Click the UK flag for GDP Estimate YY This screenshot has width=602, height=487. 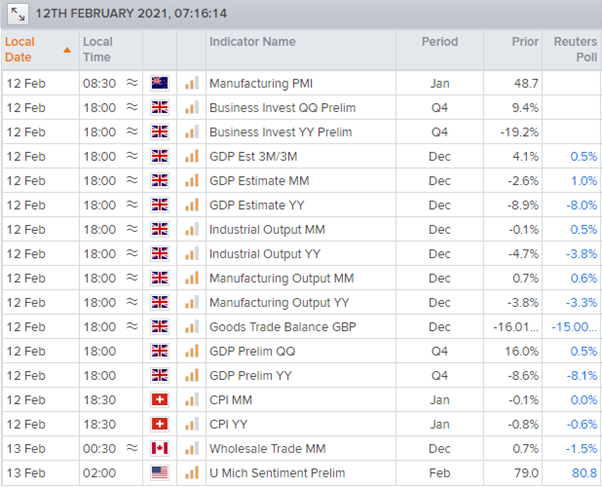point(159,205)
